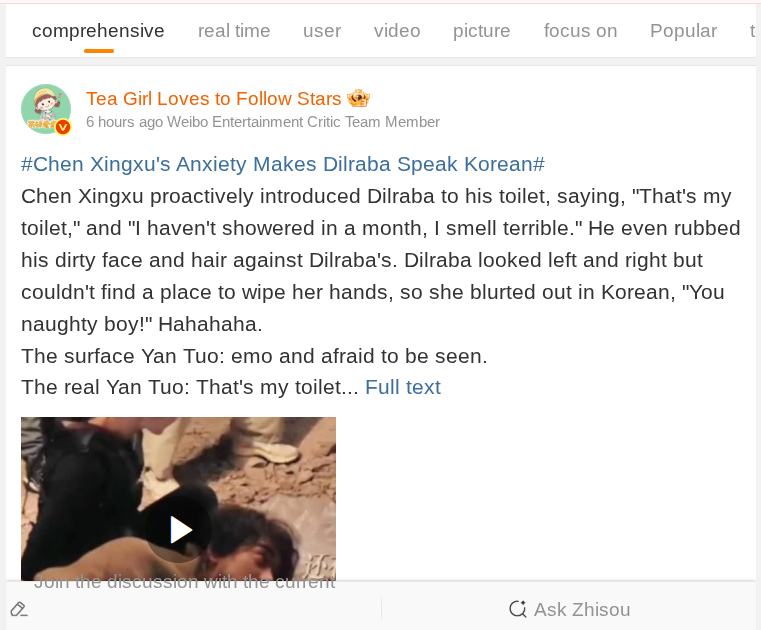Click the Ask Zhisou search icon

click(517, 609)
